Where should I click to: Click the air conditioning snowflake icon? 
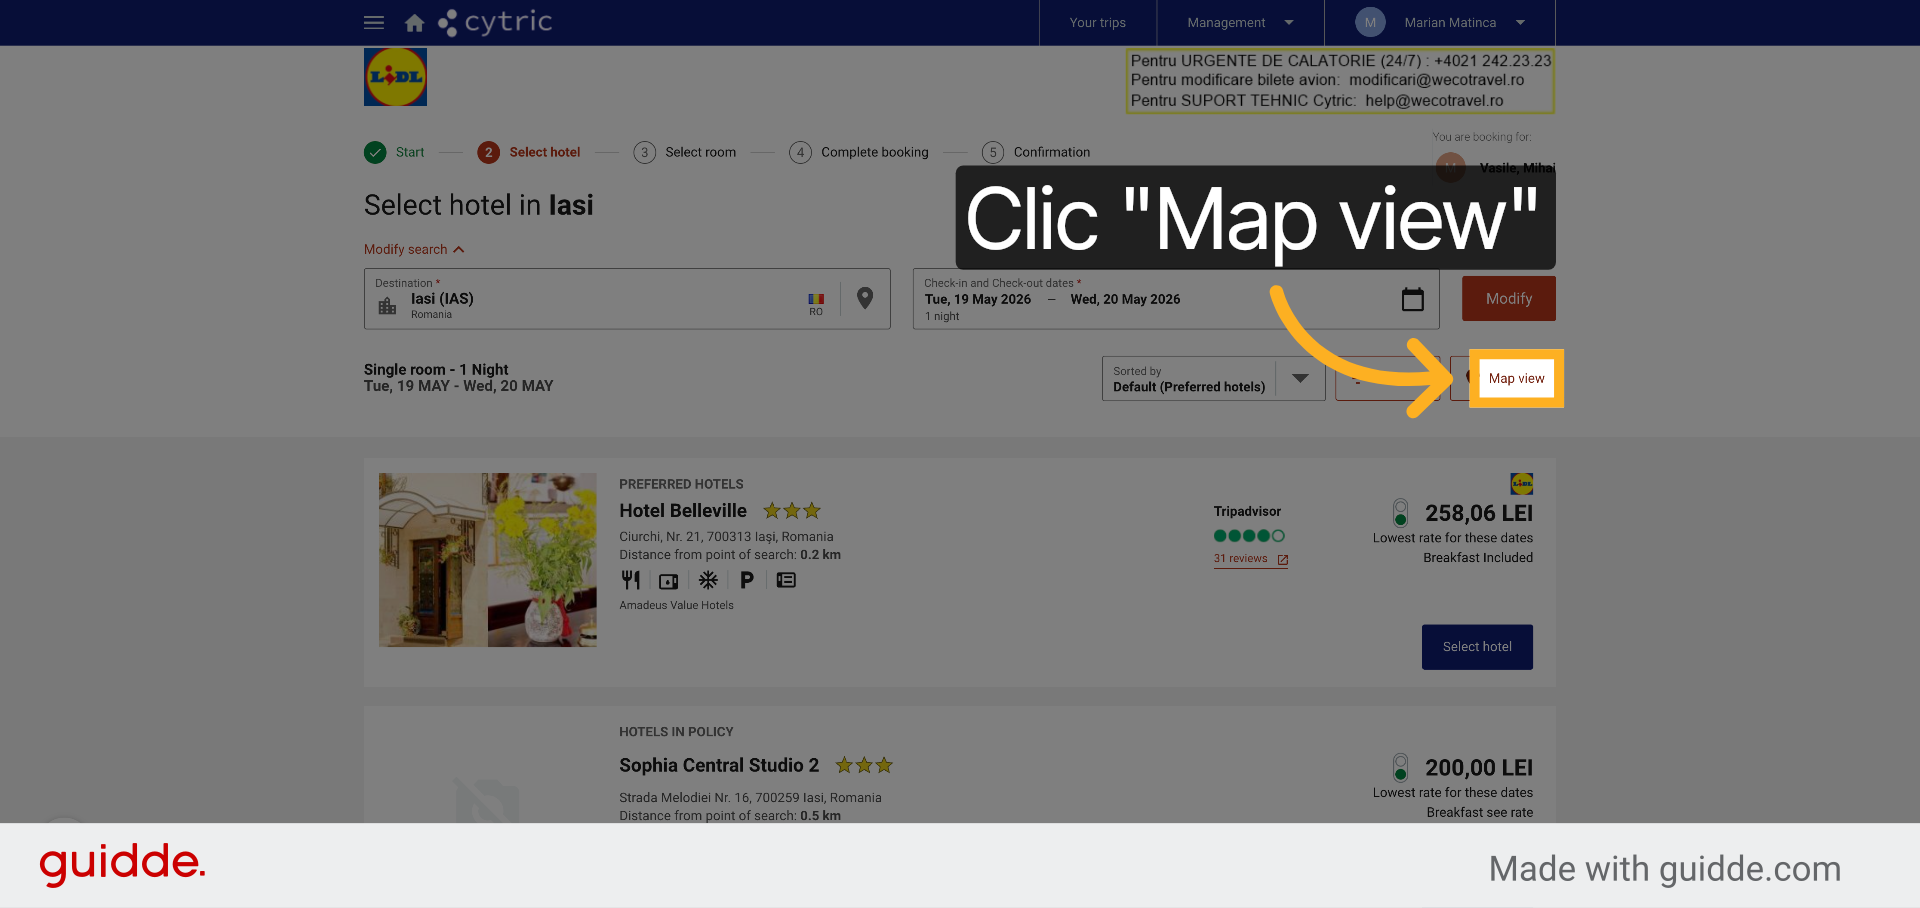point(708,580)
